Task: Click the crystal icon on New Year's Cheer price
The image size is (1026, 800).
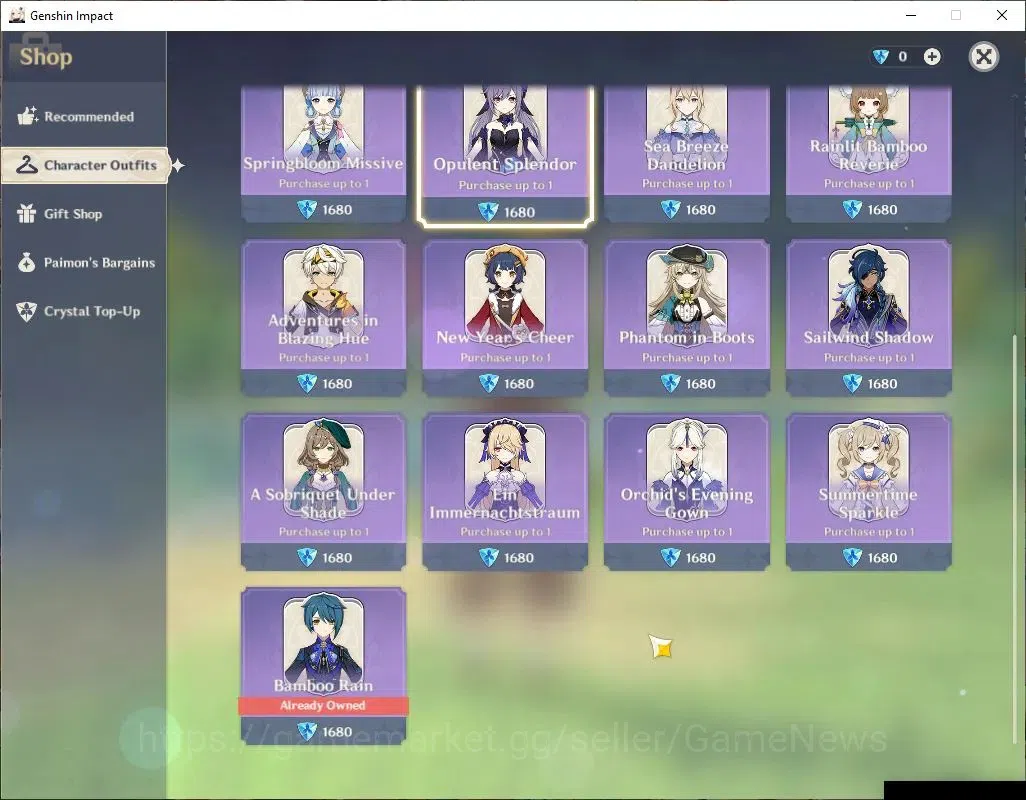Action: [489, 383]
